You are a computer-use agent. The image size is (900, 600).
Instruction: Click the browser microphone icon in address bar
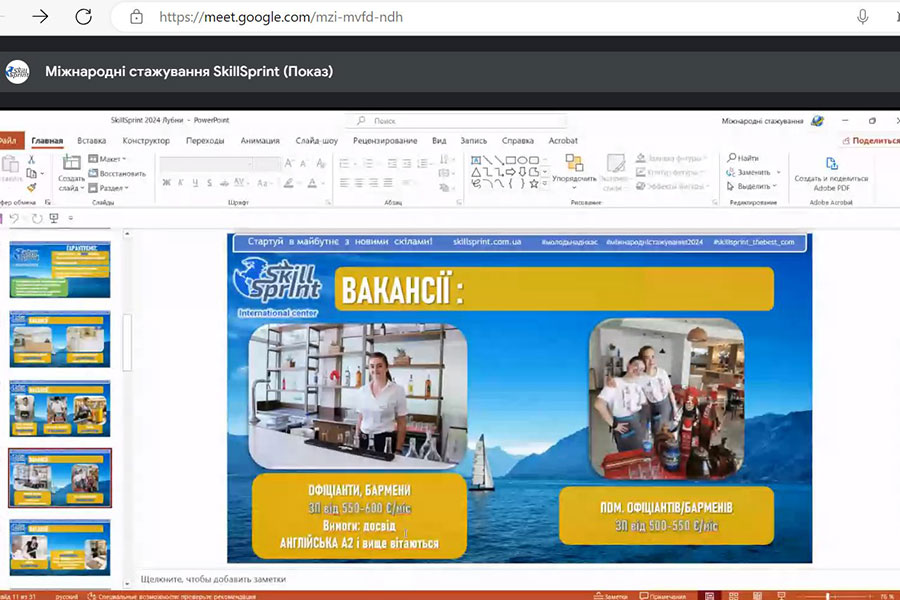862,17
